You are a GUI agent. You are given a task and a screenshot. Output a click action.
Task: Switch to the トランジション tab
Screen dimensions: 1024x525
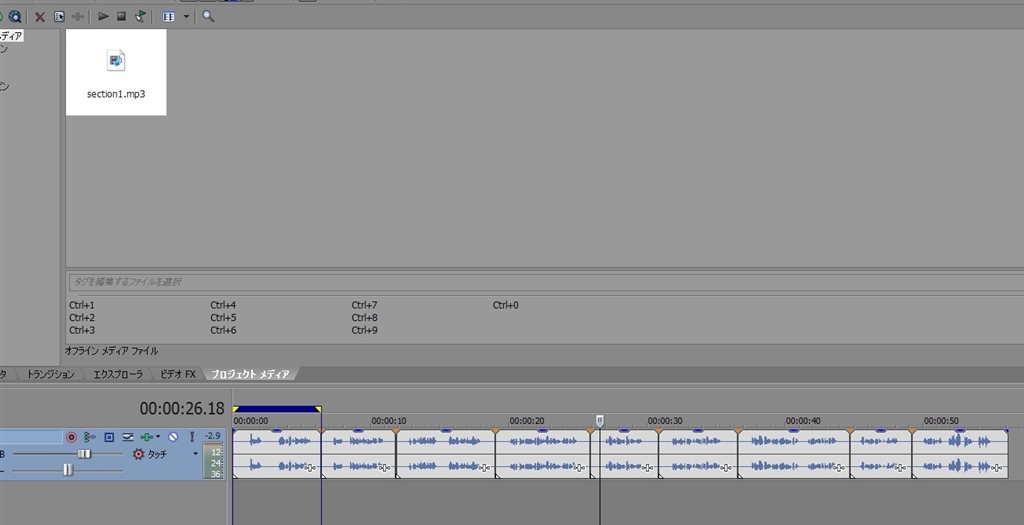tap(50, 374)
